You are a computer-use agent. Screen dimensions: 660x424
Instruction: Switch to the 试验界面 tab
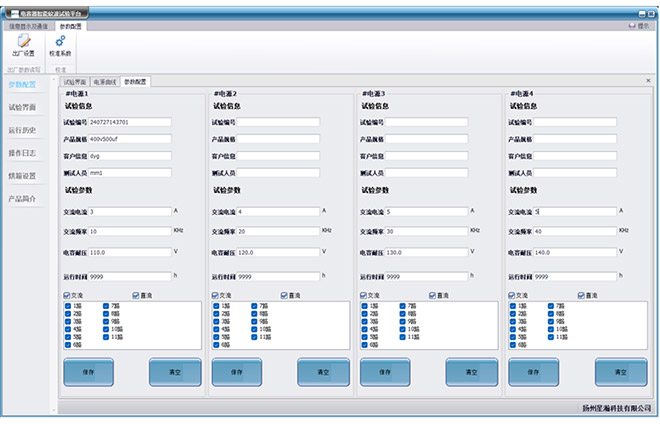coord(75,81)
